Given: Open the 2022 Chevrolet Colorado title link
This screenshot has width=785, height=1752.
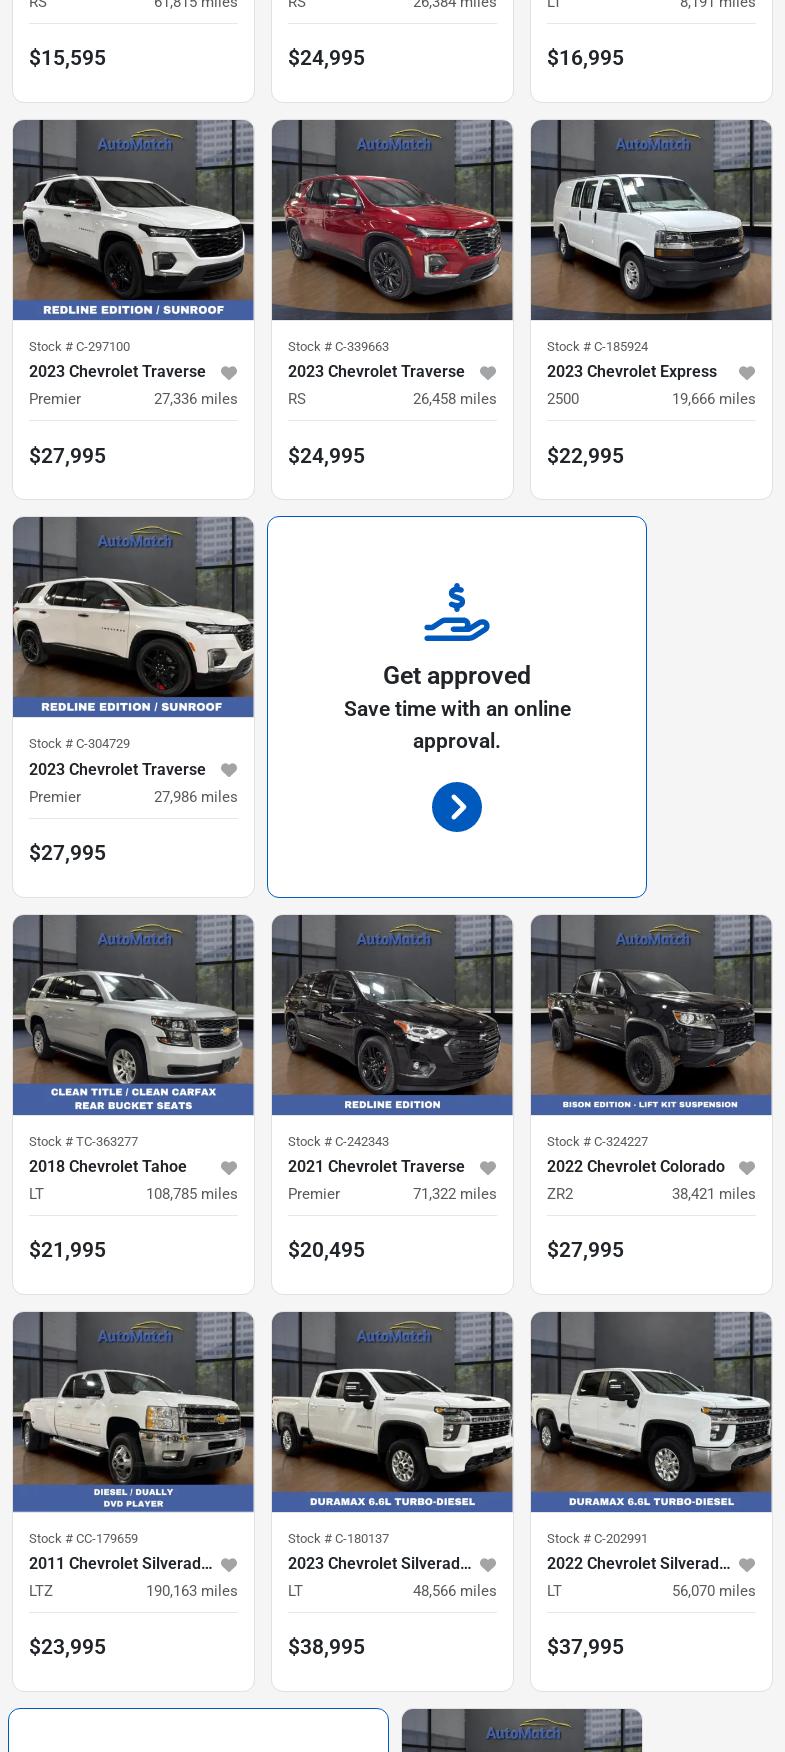Looking at the screenshot, I should (636, 1167).
